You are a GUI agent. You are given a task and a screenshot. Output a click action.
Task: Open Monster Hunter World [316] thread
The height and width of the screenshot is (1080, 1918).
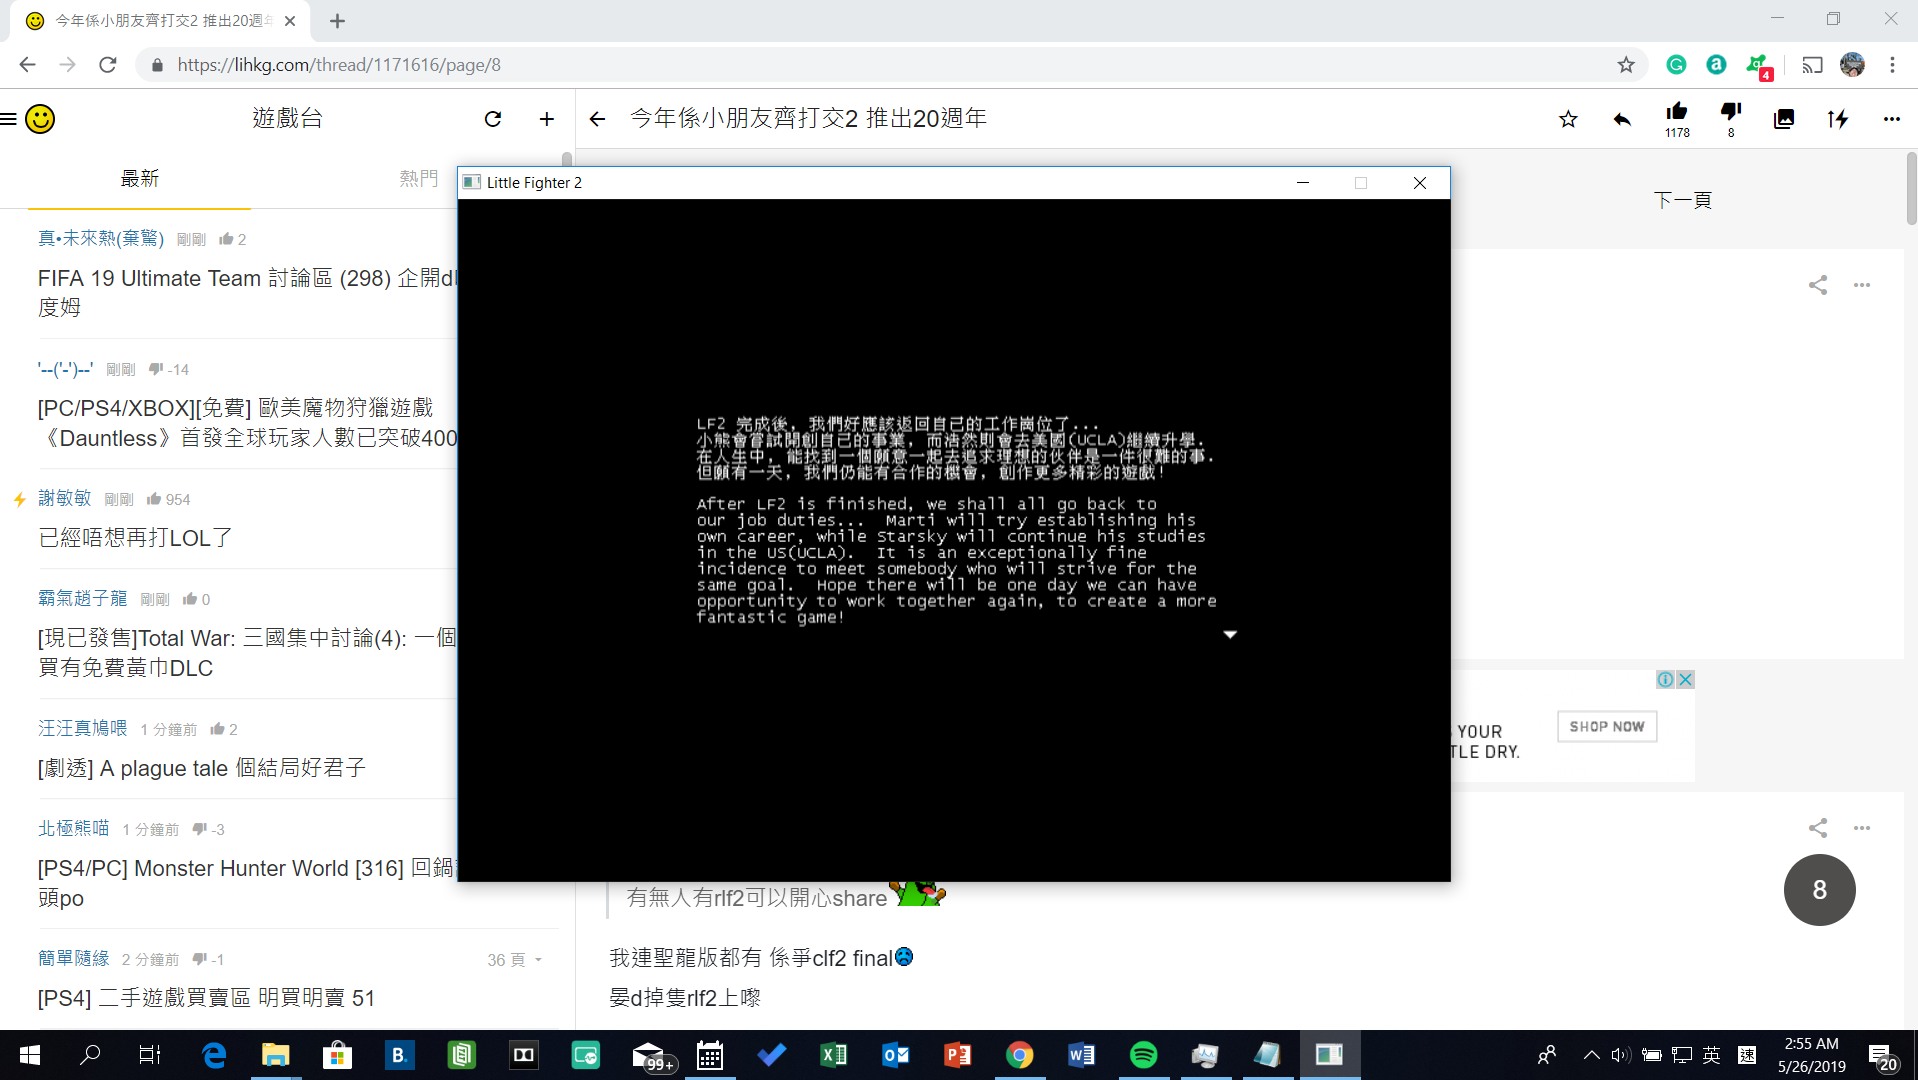tap(248, 883)
